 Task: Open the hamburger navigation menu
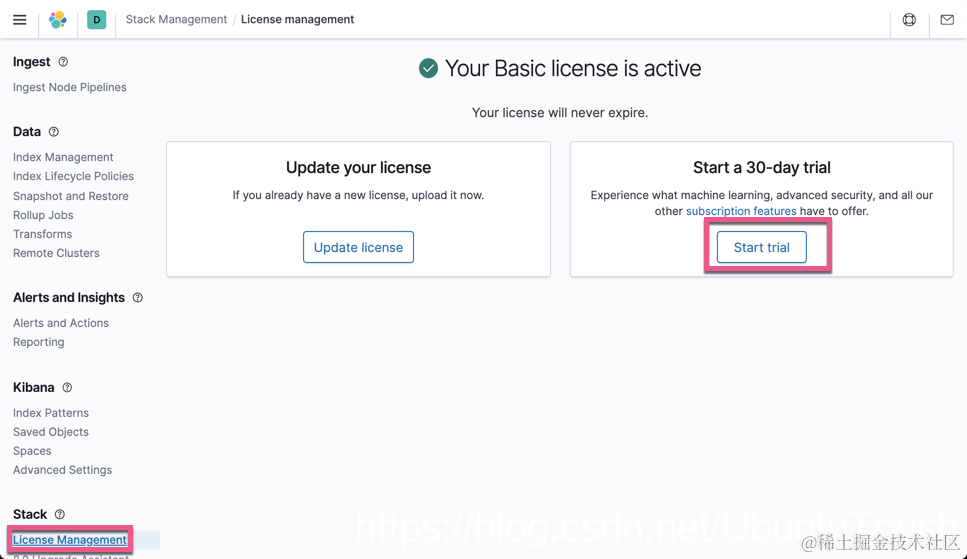click(20, 20)
